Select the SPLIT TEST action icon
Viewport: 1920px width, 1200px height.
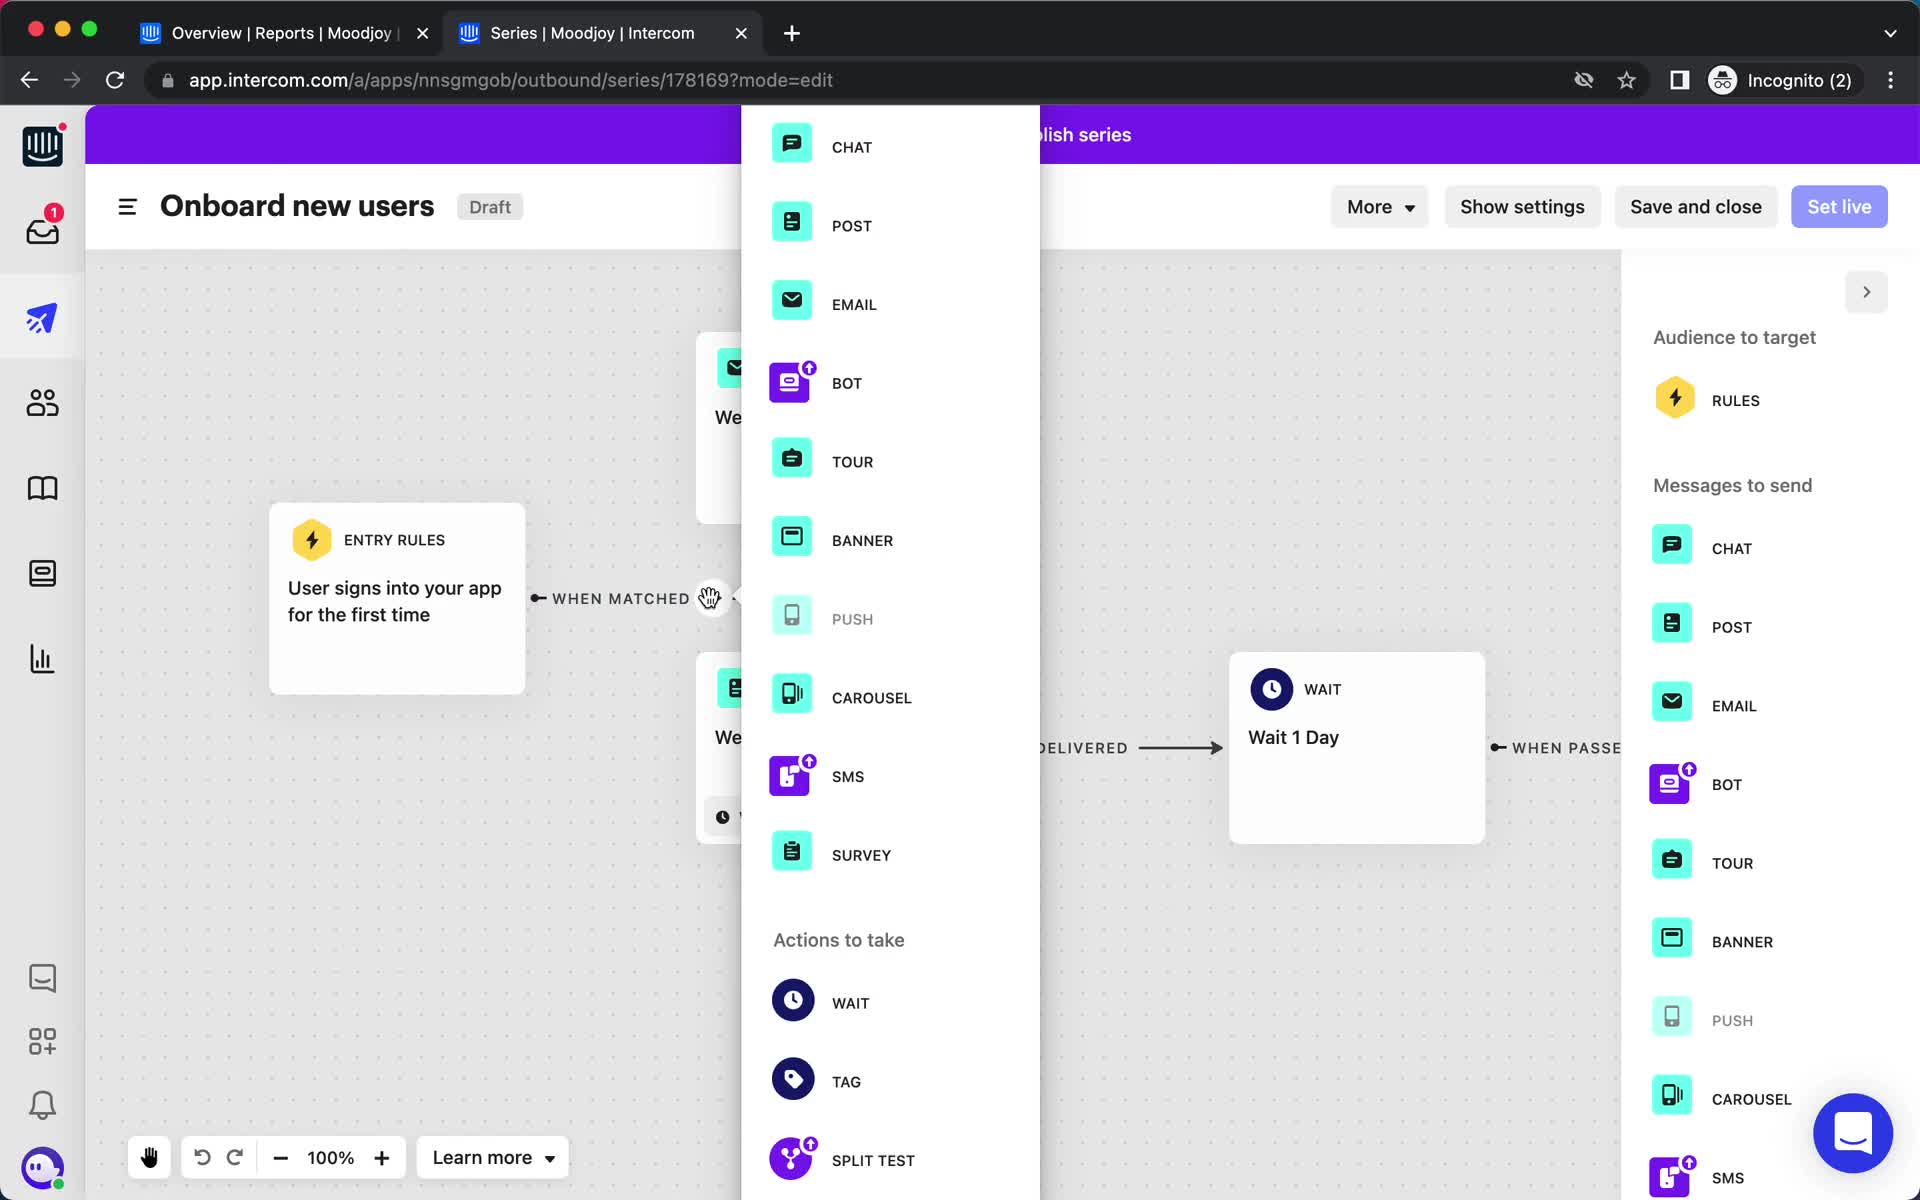pos(792,1159)
